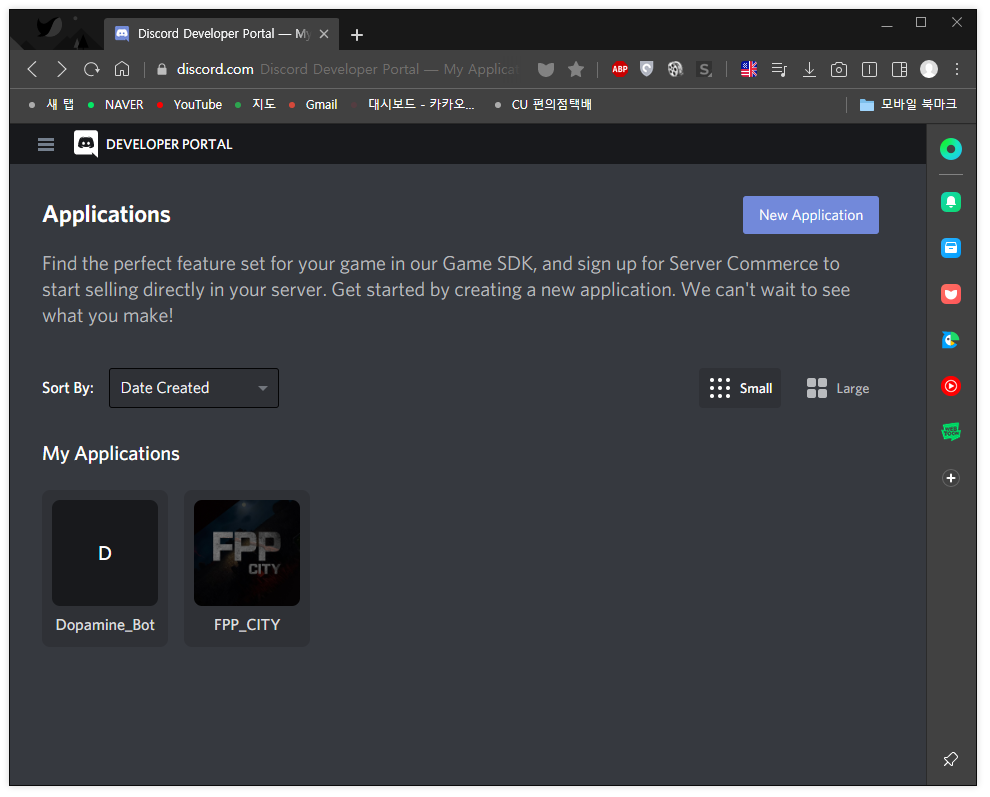This screenshot has width=990, height=797.
Task: Click the FPP_CITY name label
Action: click(247, 625)
